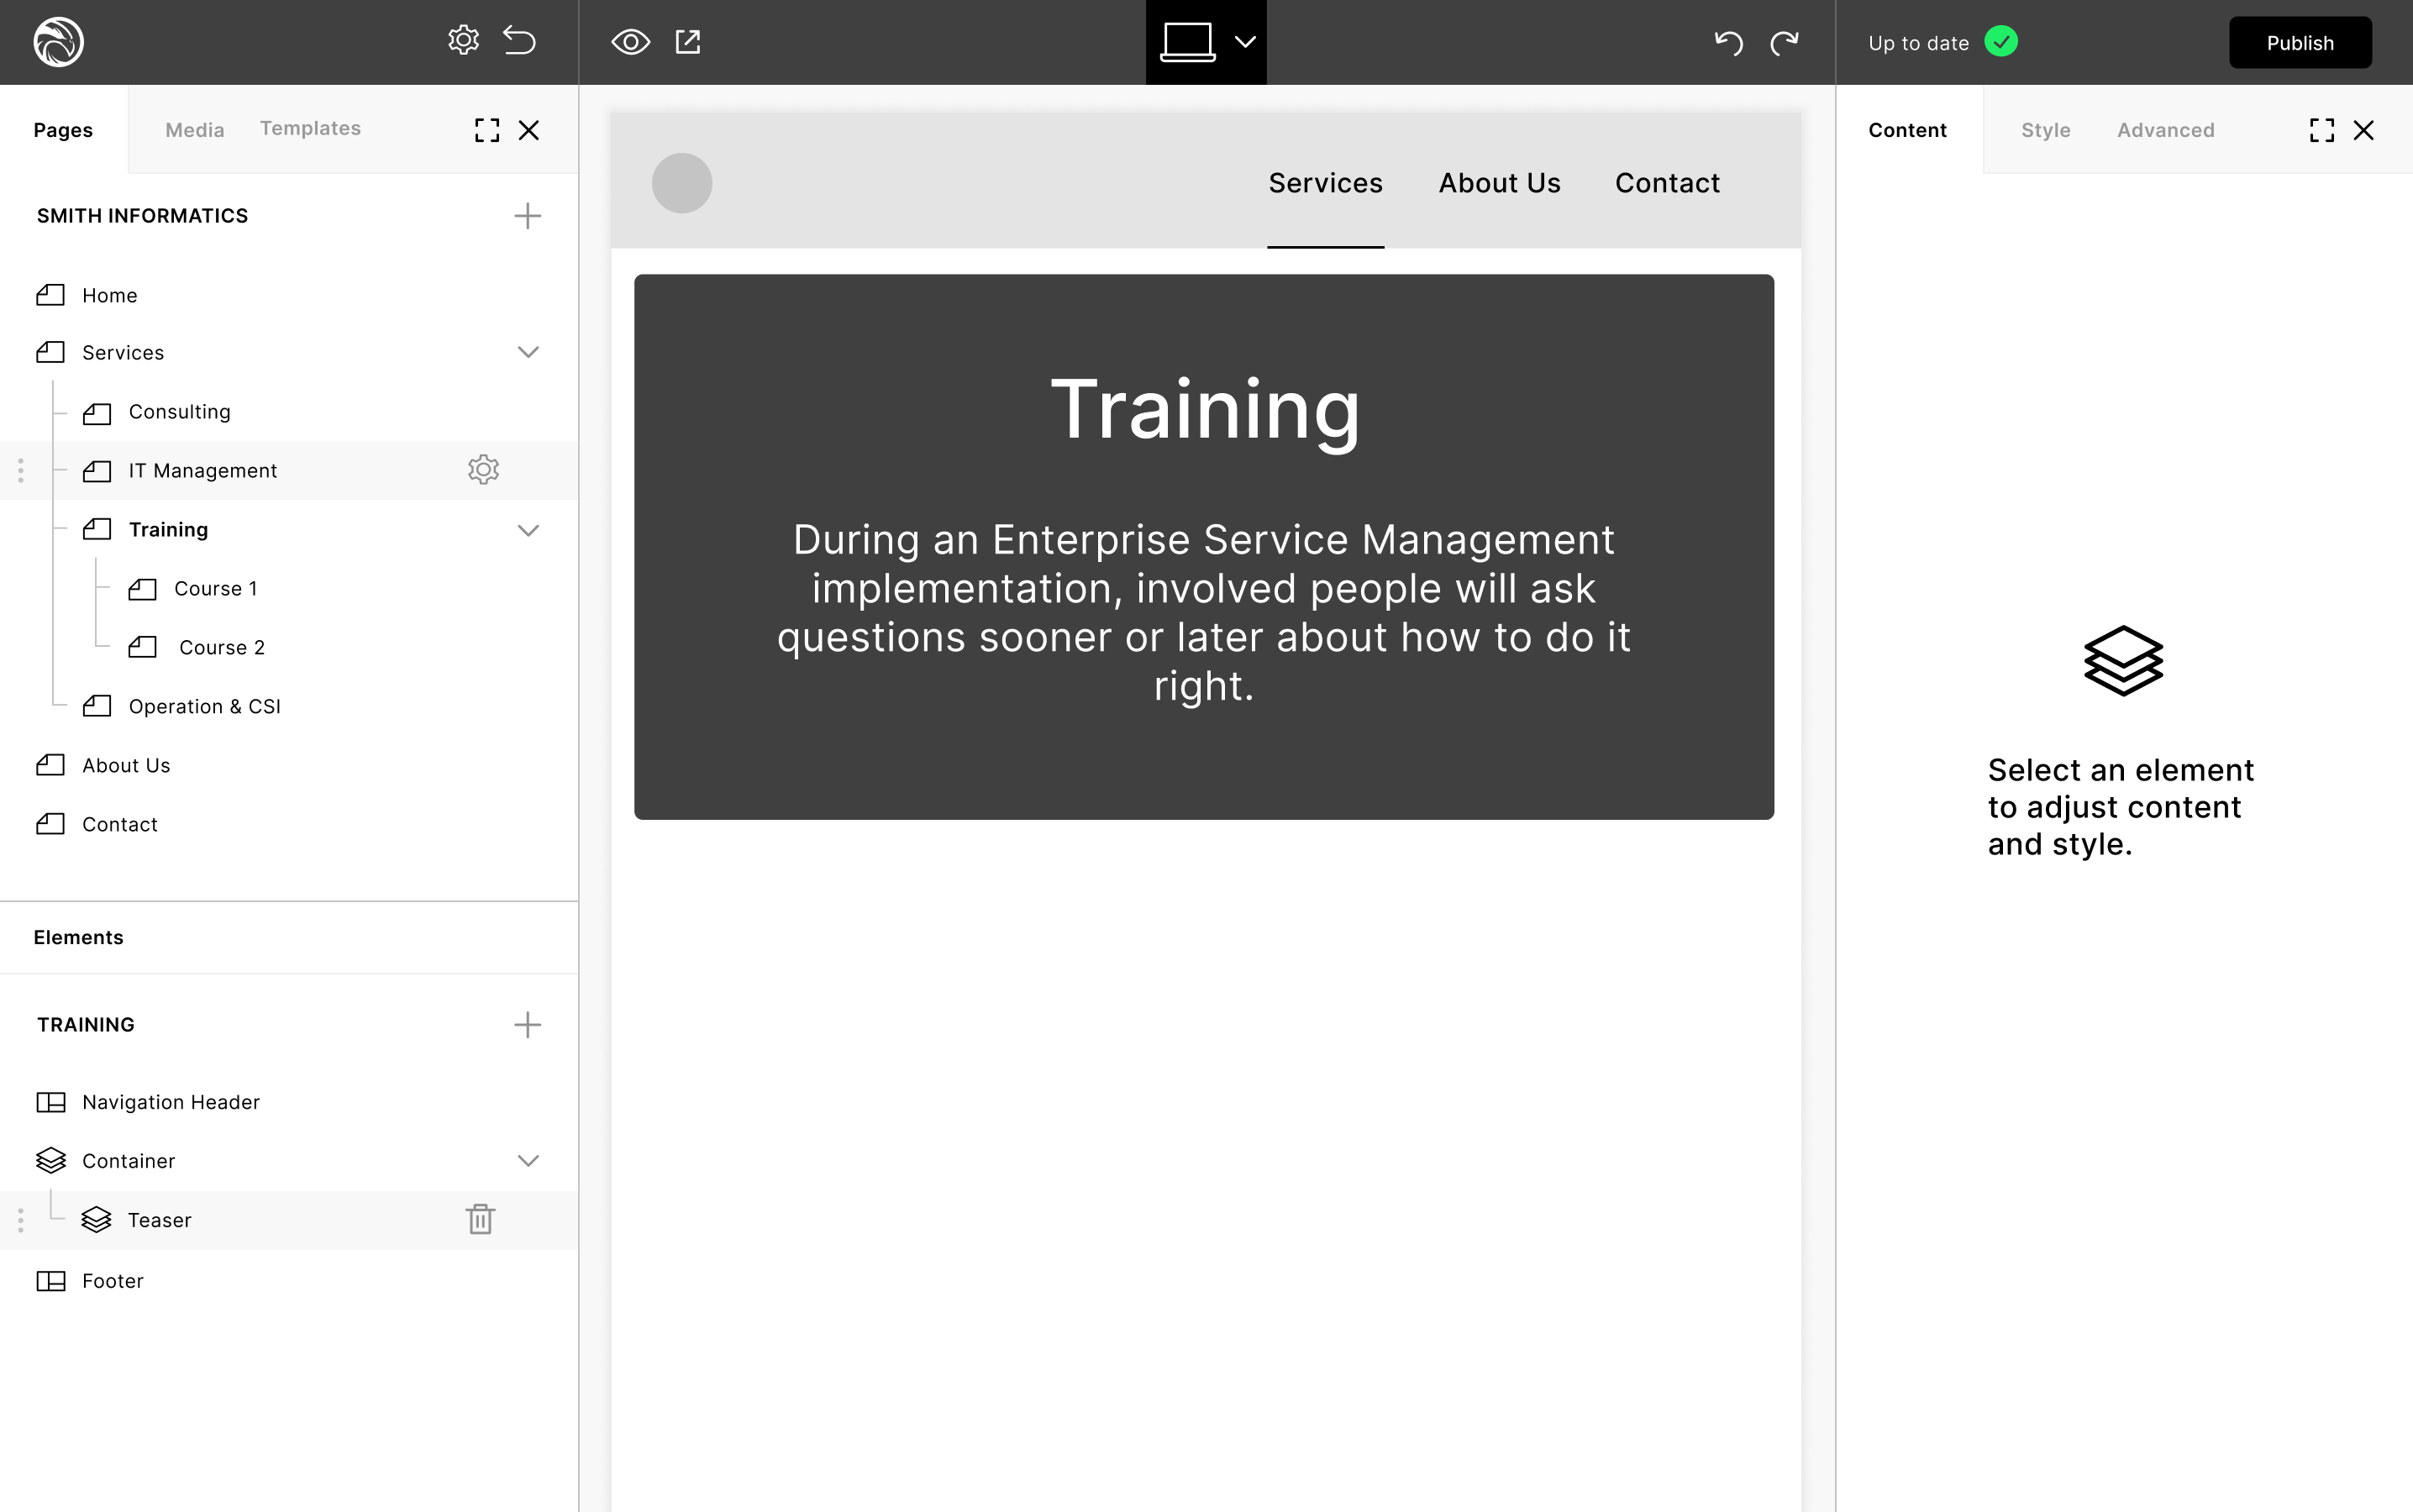Image resolution: width=2413 pixels, height=1512 pixels.
Task: Switch to the Media tab
Action: 194,130
